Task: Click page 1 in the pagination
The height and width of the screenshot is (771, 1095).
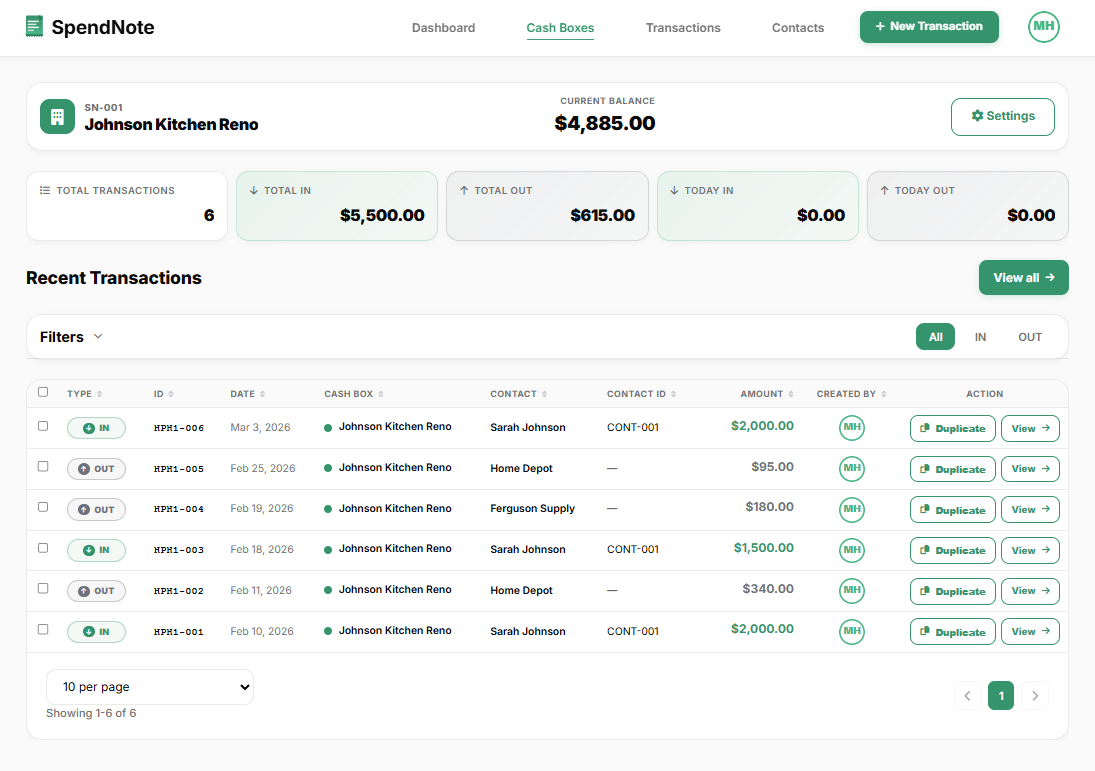Action: [1001, 695]
